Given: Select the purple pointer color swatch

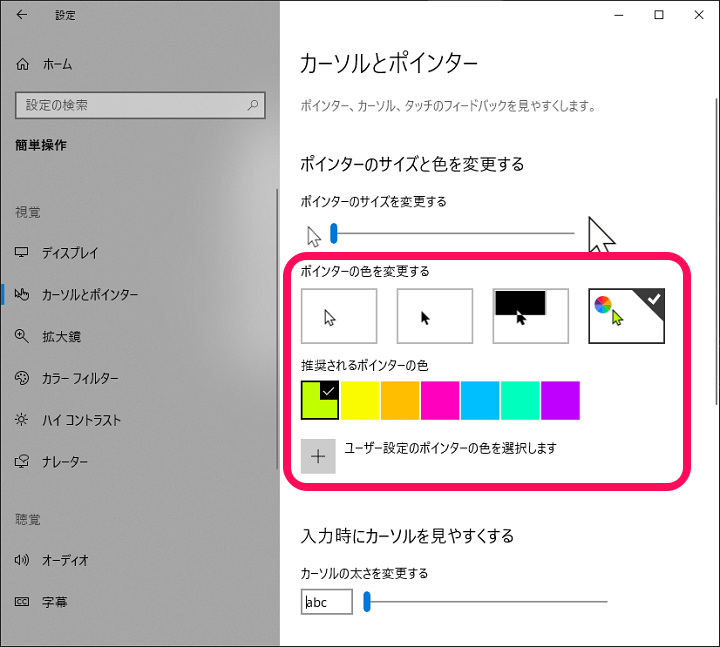Looking at the screenshot, I should pyautogui.click(x=560, y=400).
